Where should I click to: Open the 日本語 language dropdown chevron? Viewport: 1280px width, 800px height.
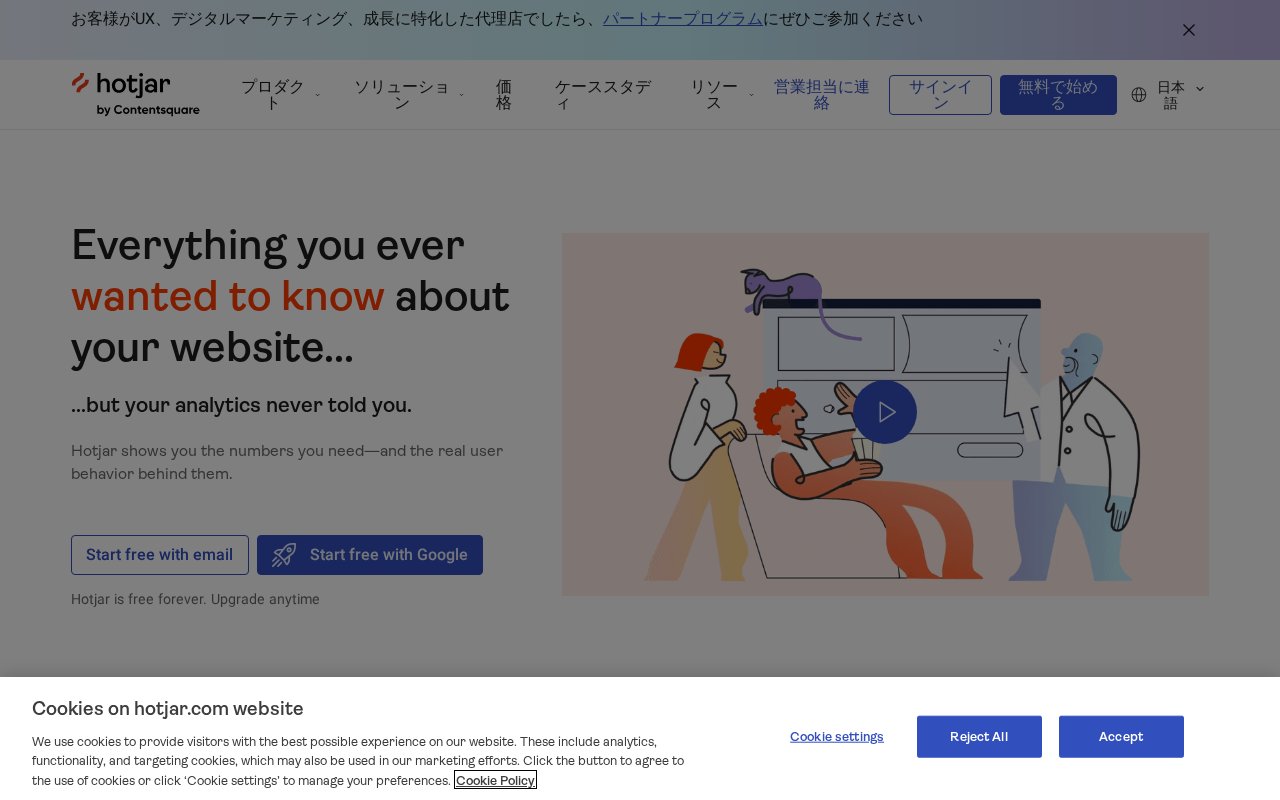tap(1200, 89)
